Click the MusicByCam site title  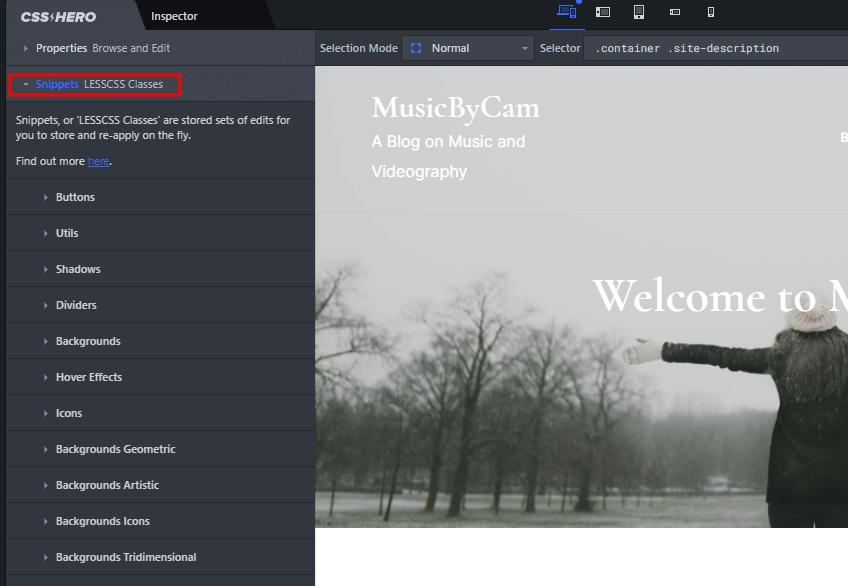pos(455,108)
